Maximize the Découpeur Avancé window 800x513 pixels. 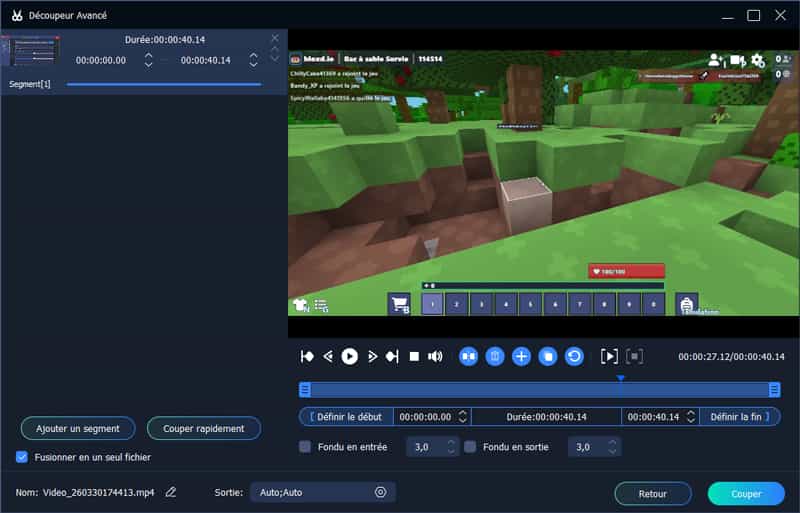(754, 15)
